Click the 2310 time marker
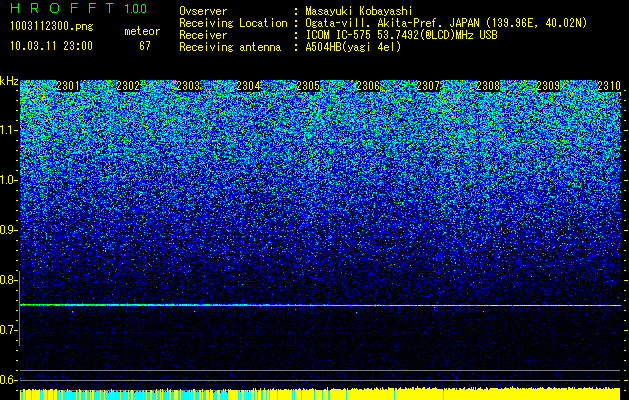The width and height of the screenshot is (629, 400). [609, 86]
